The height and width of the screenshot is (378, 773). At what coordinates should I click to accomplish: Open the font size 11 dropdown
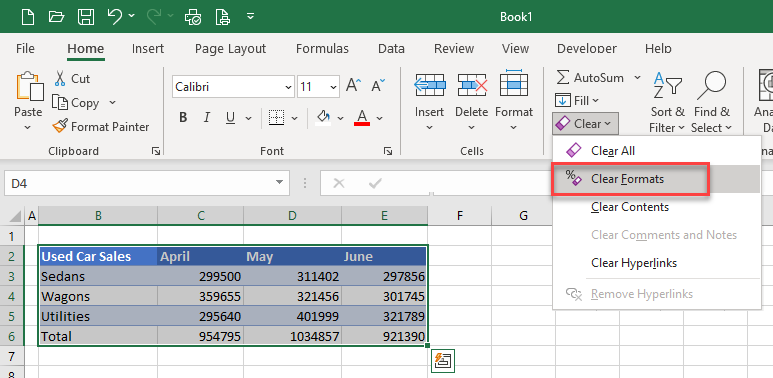[334, 87]
